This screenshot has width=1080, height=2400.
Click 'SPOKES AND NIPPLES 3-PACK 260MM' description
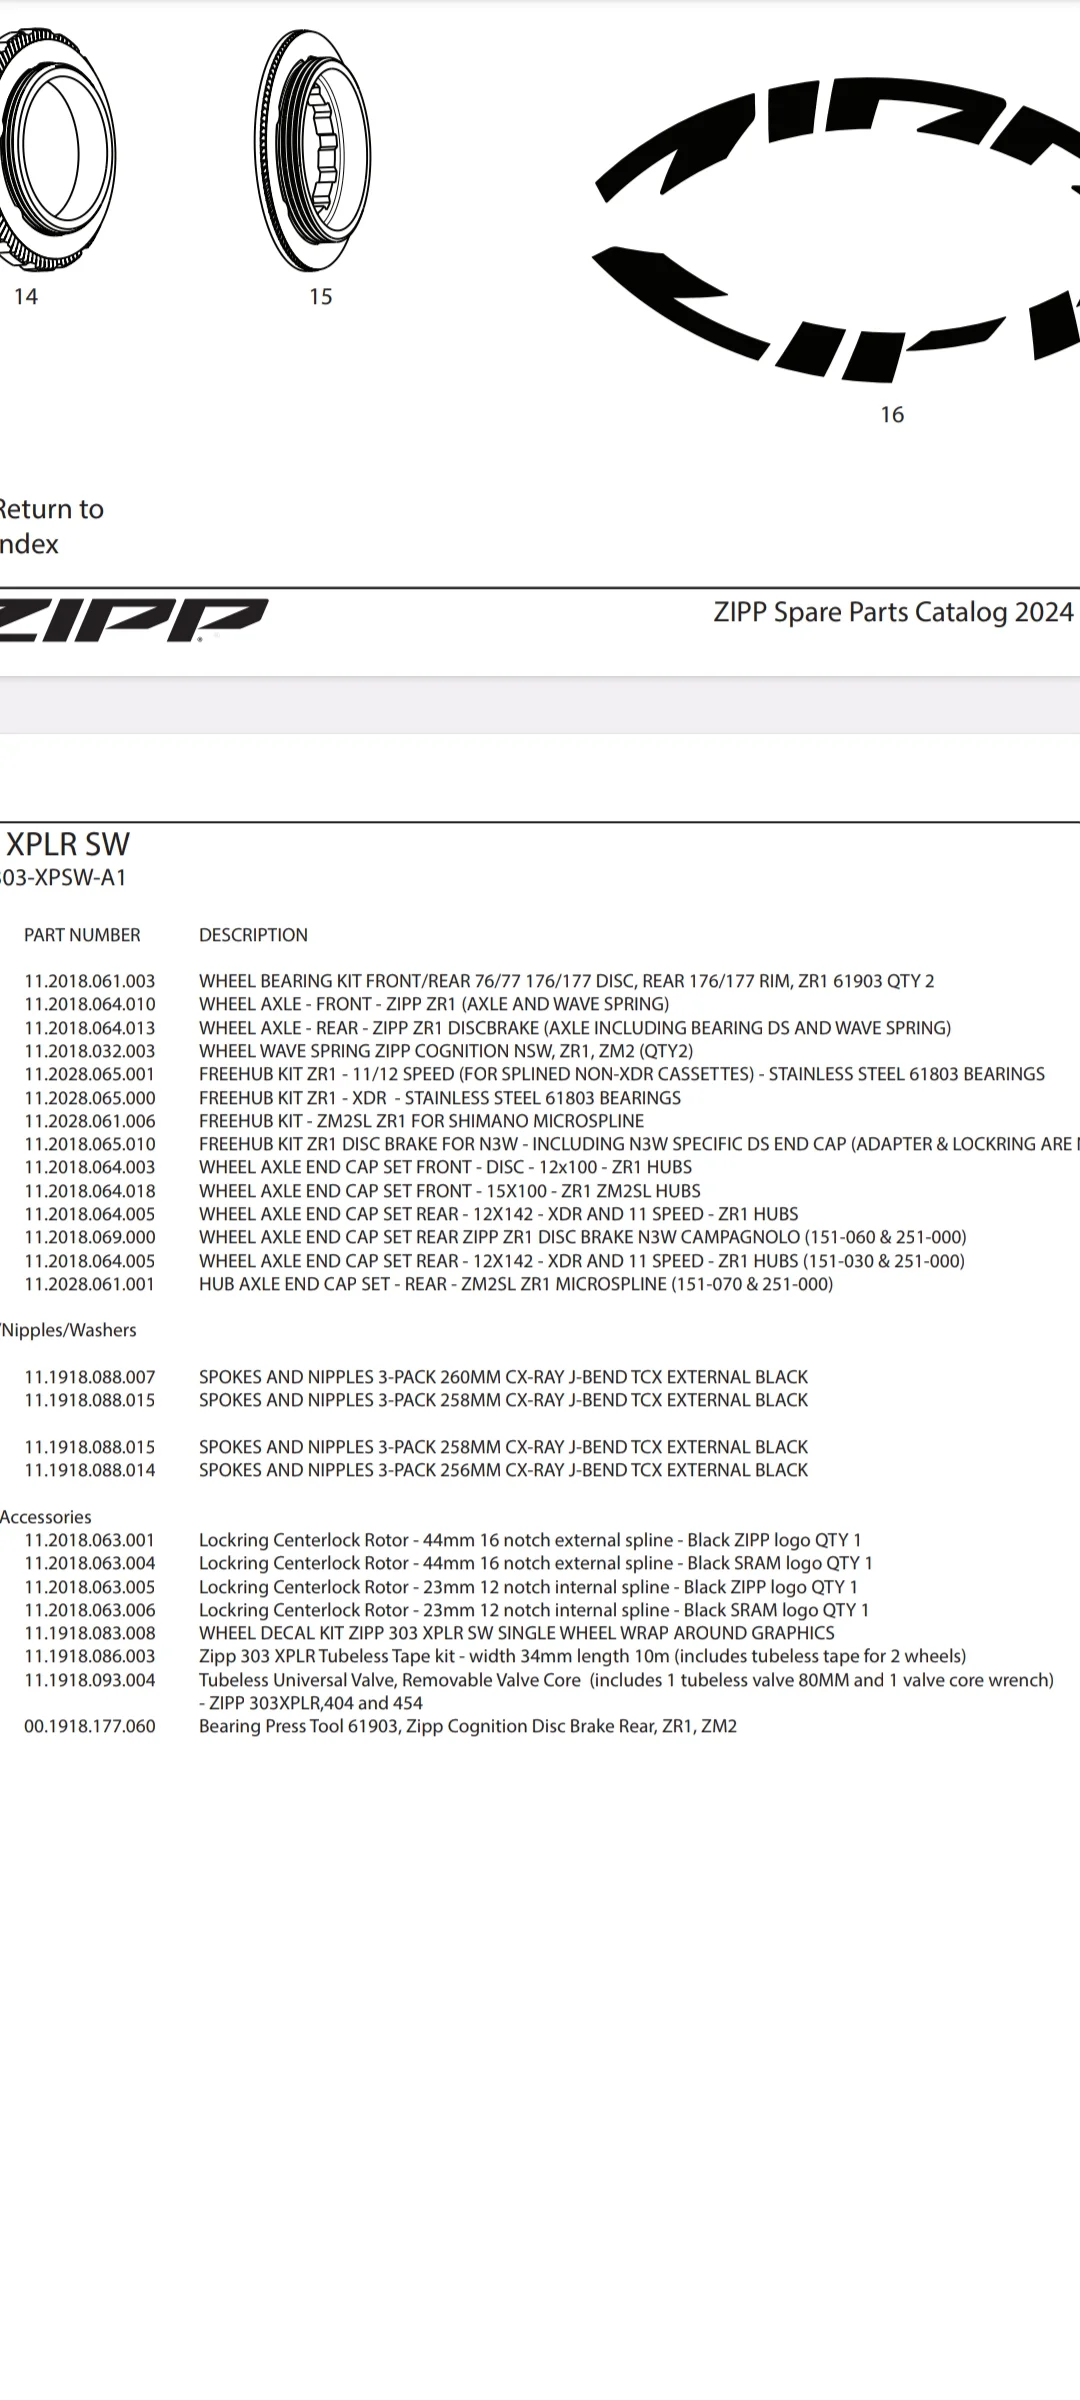point(503,1377)
